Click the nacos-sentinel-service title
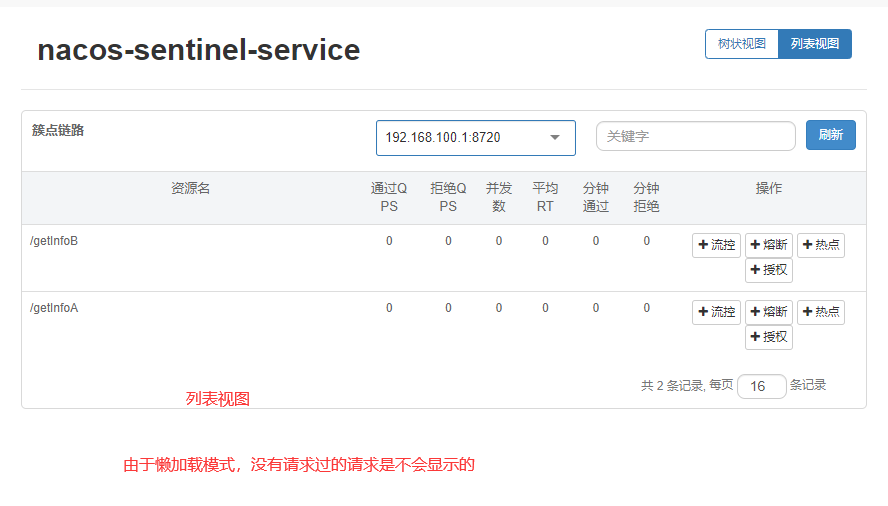Screen dimensions: 888x506 pos(199,50)
